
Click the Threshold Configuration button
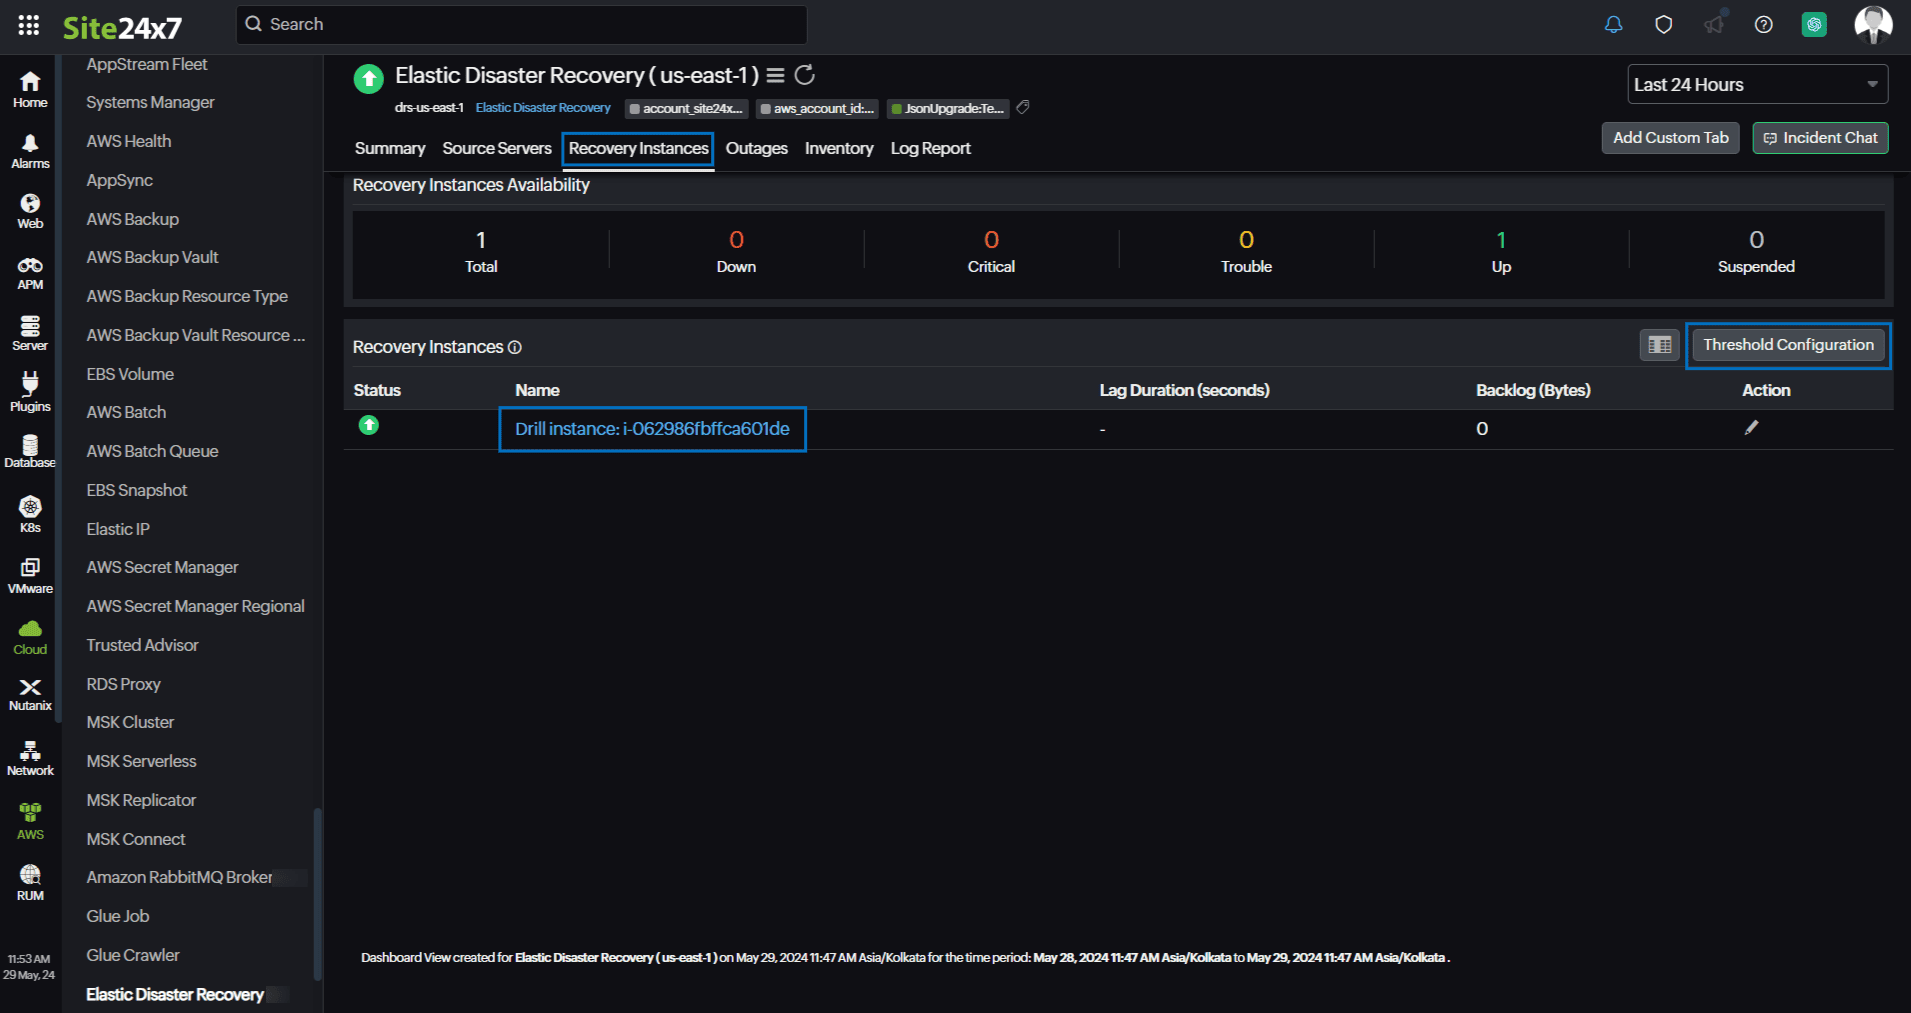coord(1788,345)
